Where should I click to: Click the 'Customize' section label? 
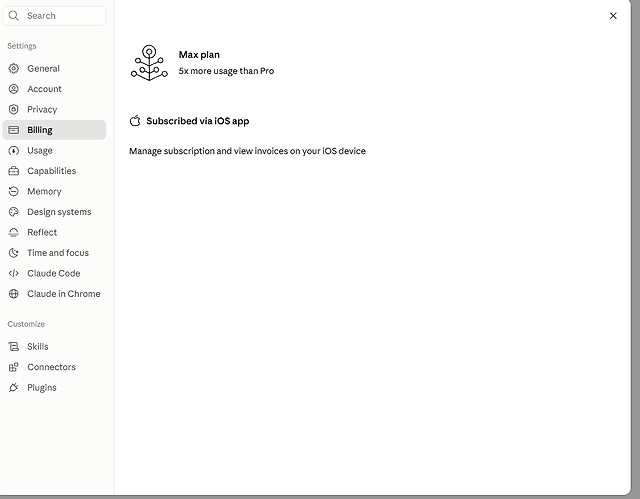pyautogui.click(x=26, y=324)
